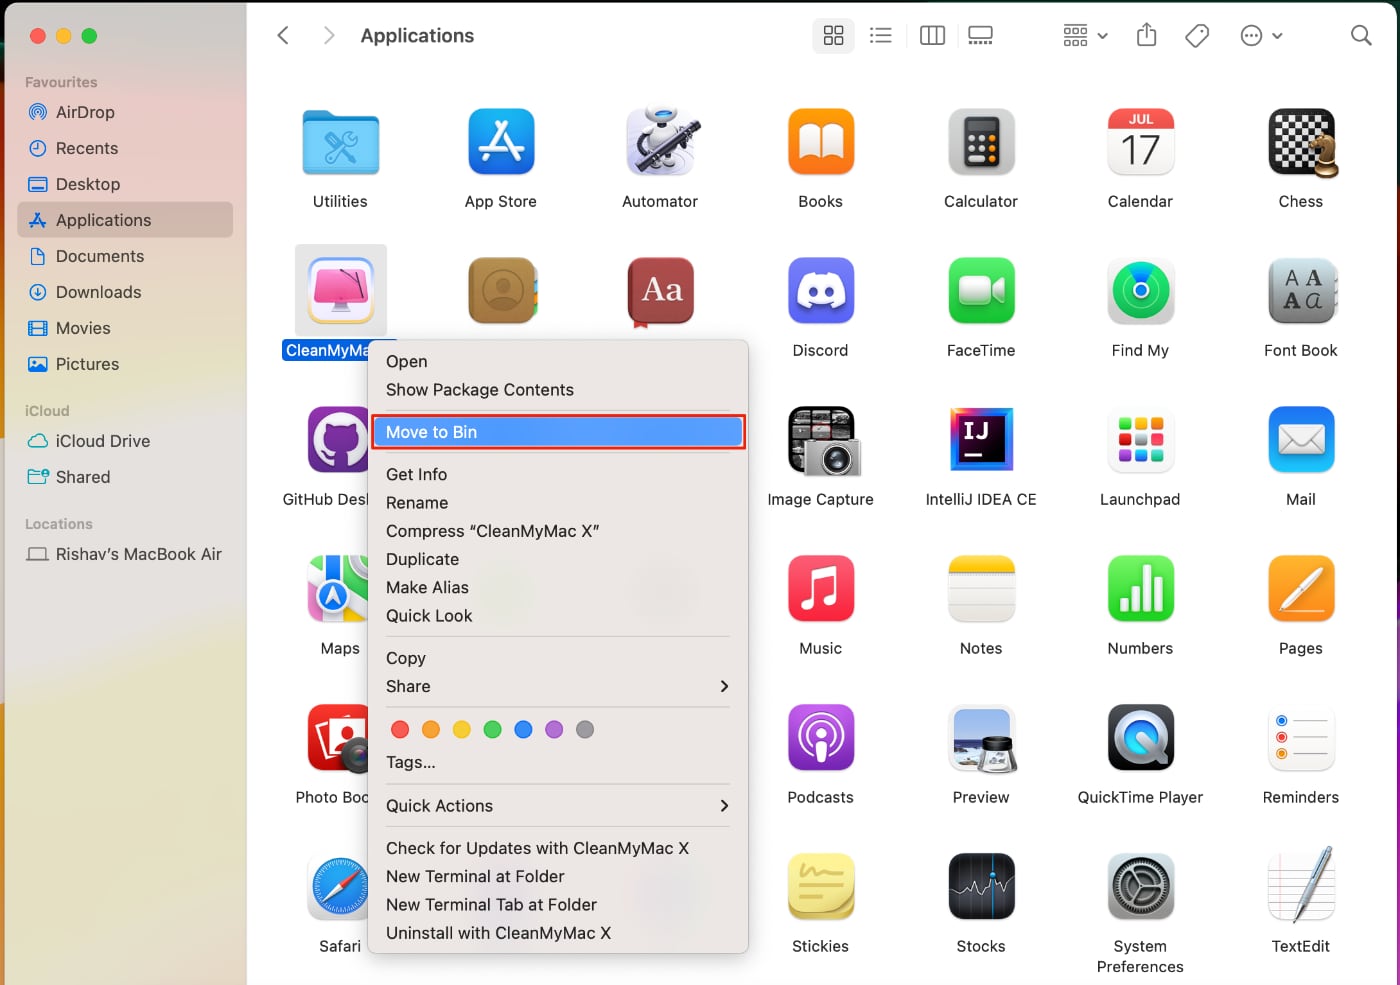
Task: Select the TextEdit app icon
Action: click(x=1301, y=885)
